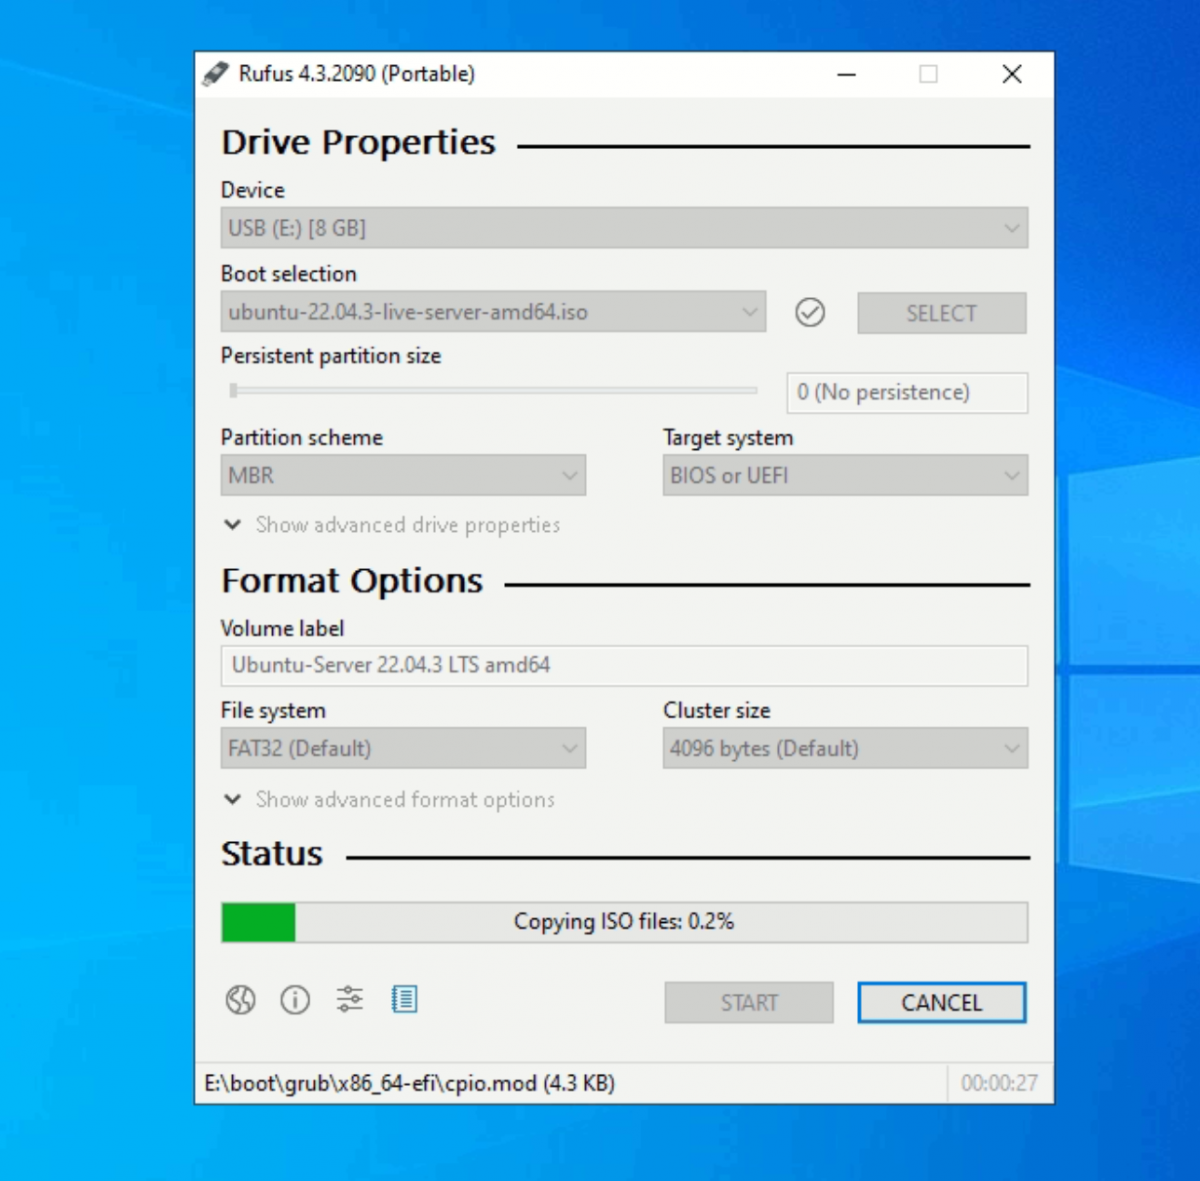Viewport: 1200px width, 1181px height.
Task: Click the SELECT button
Action: click(942, 313)
